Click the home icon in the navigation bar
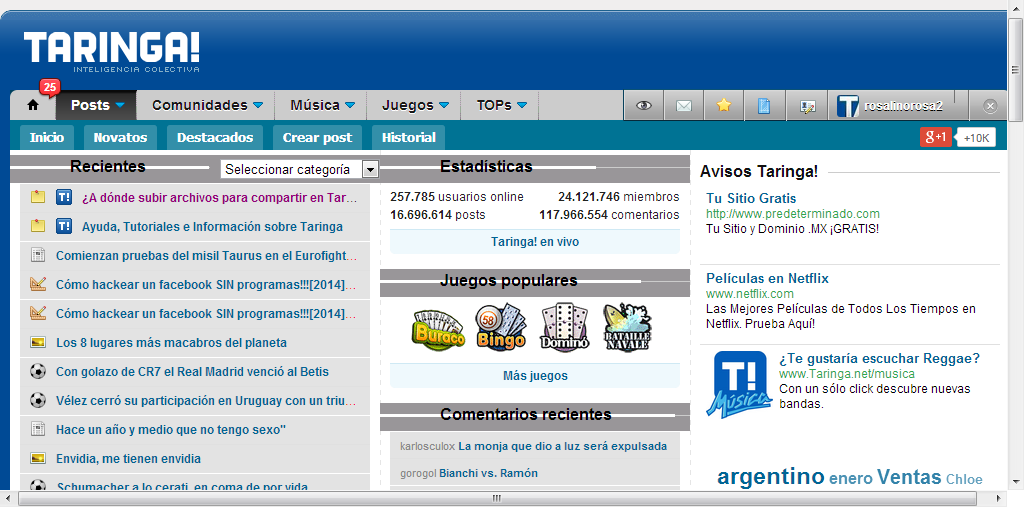Image resolution: width=1024 pixels, height=507 pixels. [x=33, y=106]
